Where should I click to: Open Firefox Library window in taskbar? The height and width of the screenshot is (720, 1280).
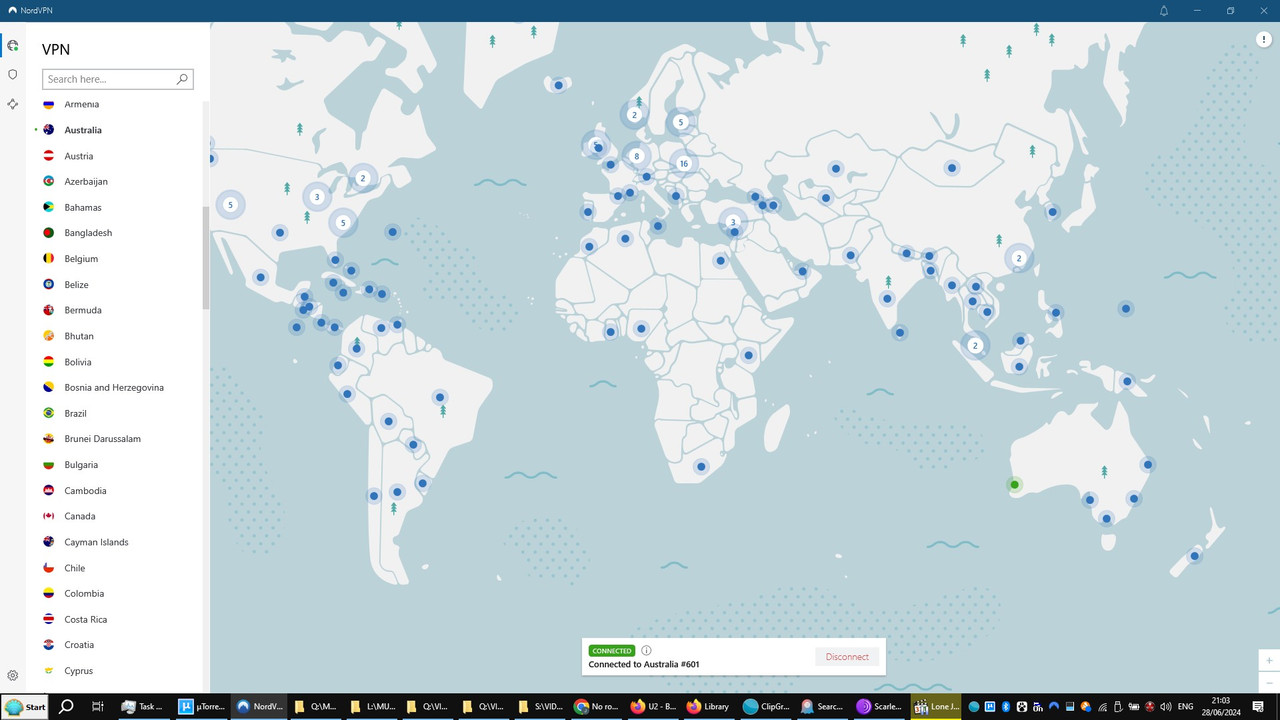tap(708, 706)
